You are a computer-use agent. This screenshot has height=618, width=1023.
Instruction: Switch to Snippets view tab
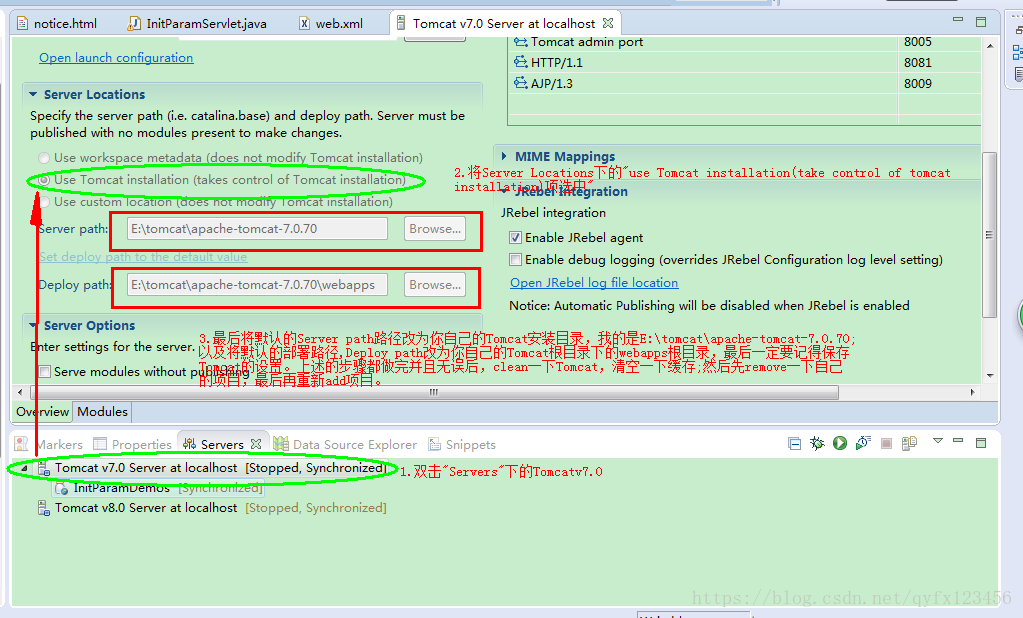pyautogui.click(x=462, y=444)
